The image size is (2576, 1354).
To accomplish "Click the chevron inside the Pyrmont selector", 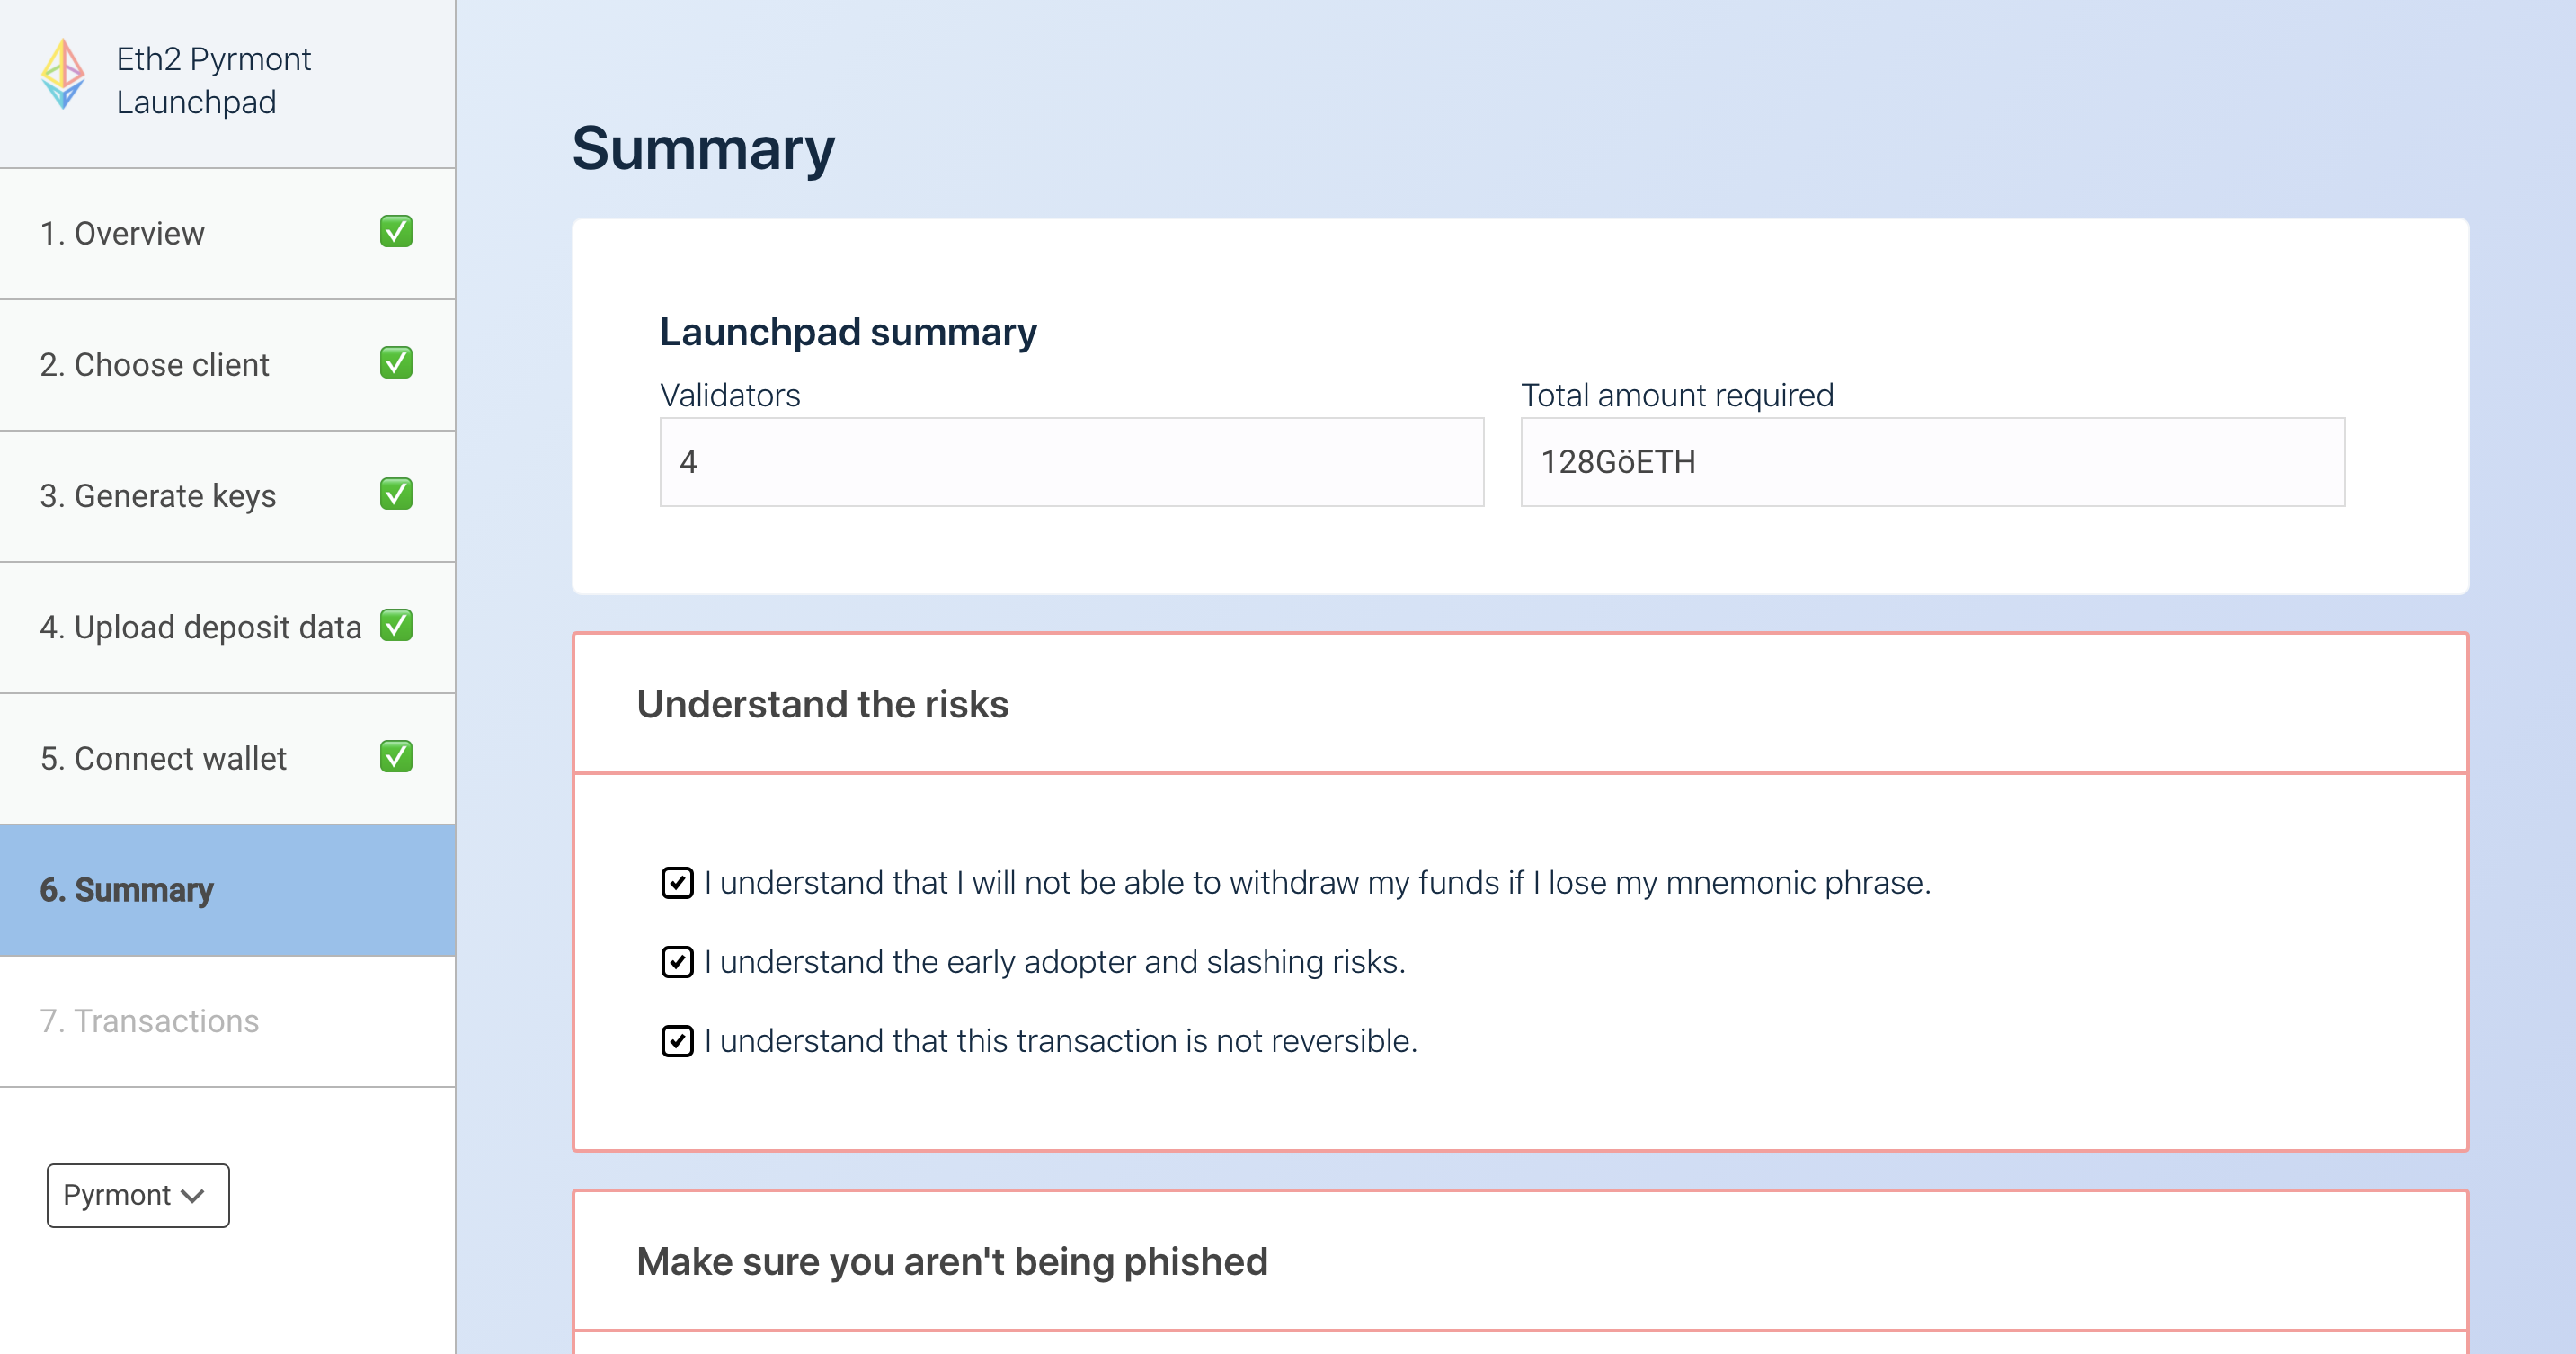I will (x=193, y=1195).
